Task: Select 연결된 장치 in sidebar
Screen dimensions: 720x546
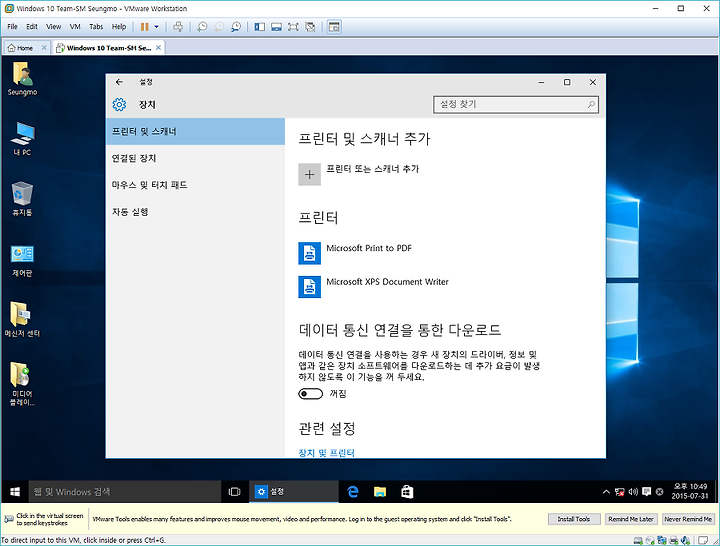Action: [195, 158]
